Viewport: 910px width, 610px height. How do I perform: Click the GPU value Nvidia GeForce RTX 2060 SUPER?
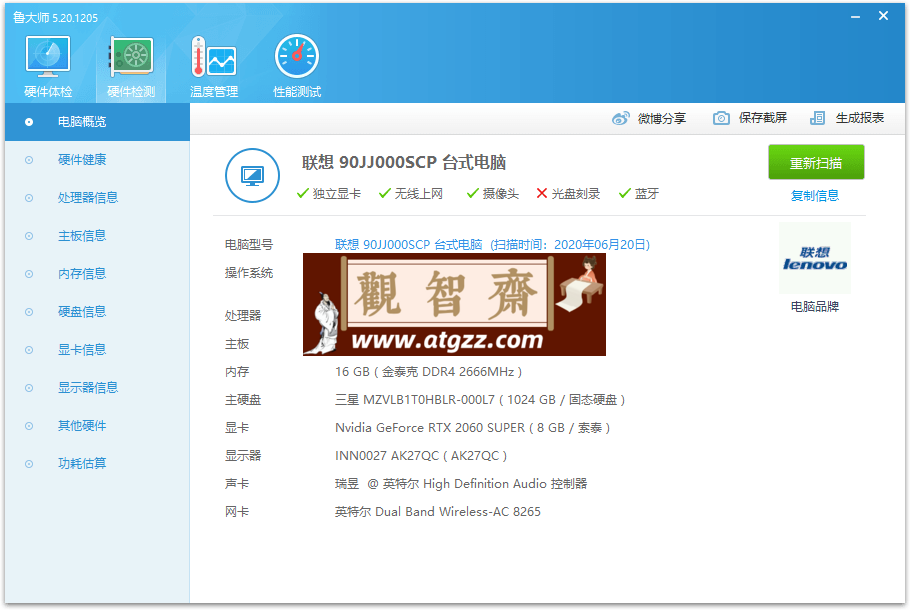(x=472, y=428)
